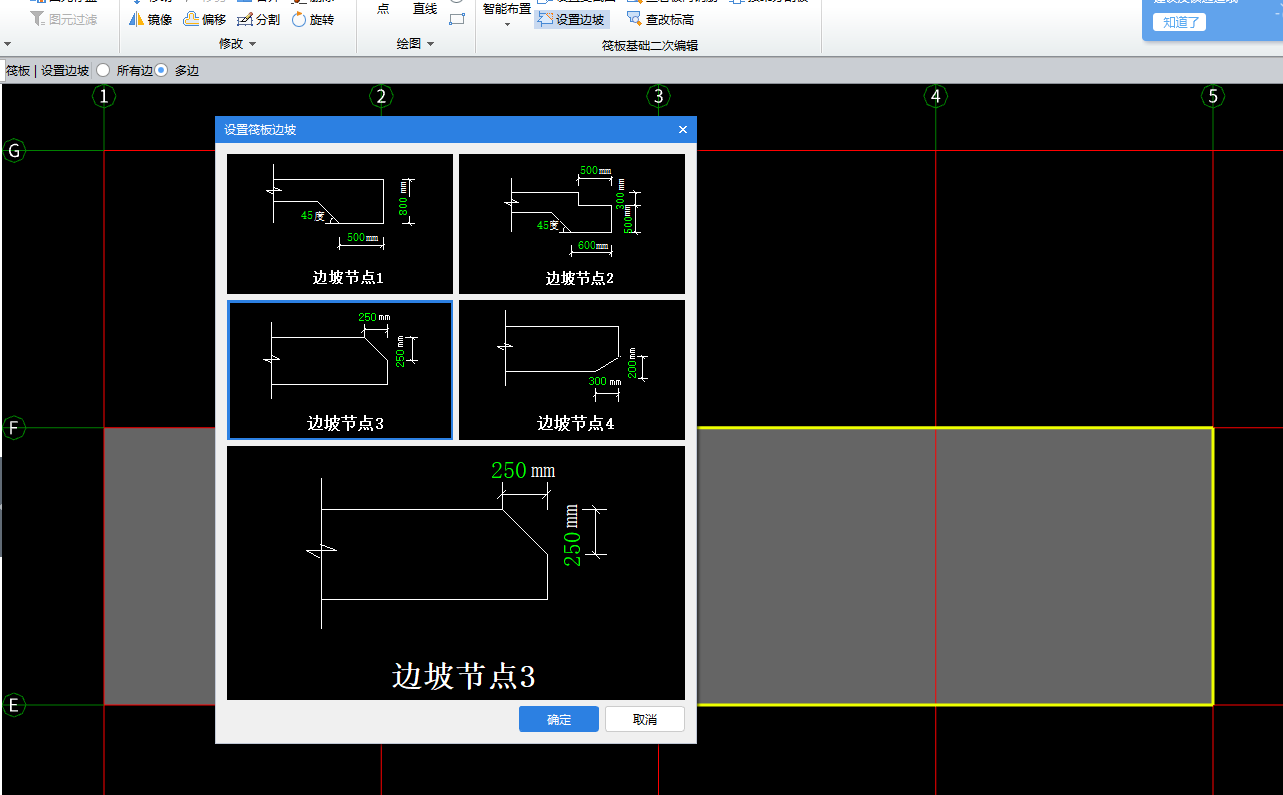Click axis bubble 3 at top
1283x795 pixels.
click(x=658, y=96)
